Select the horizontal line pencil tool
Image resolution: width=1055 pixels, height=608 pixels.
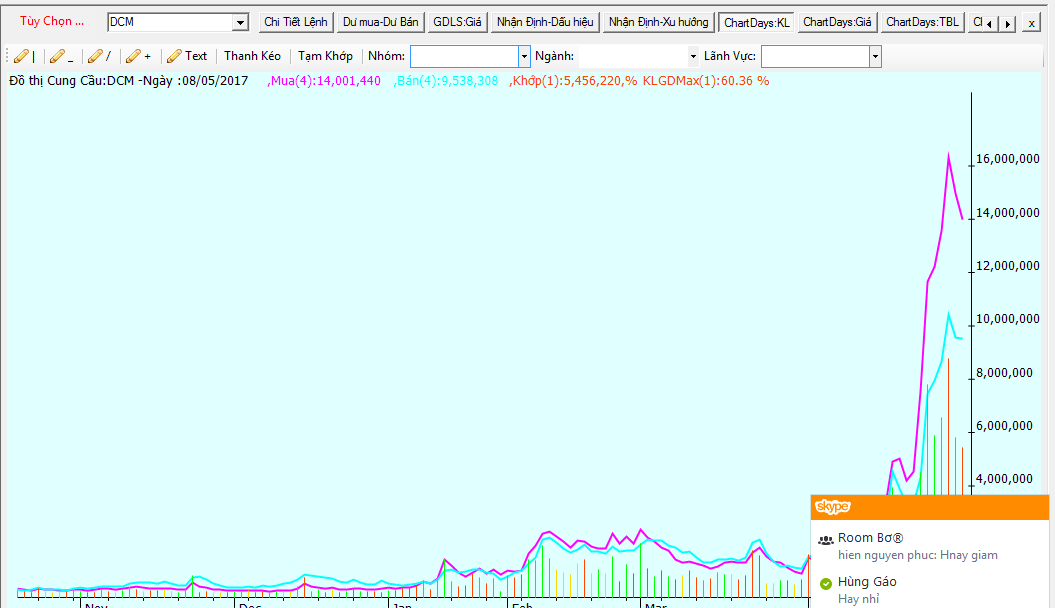[61, 56]
